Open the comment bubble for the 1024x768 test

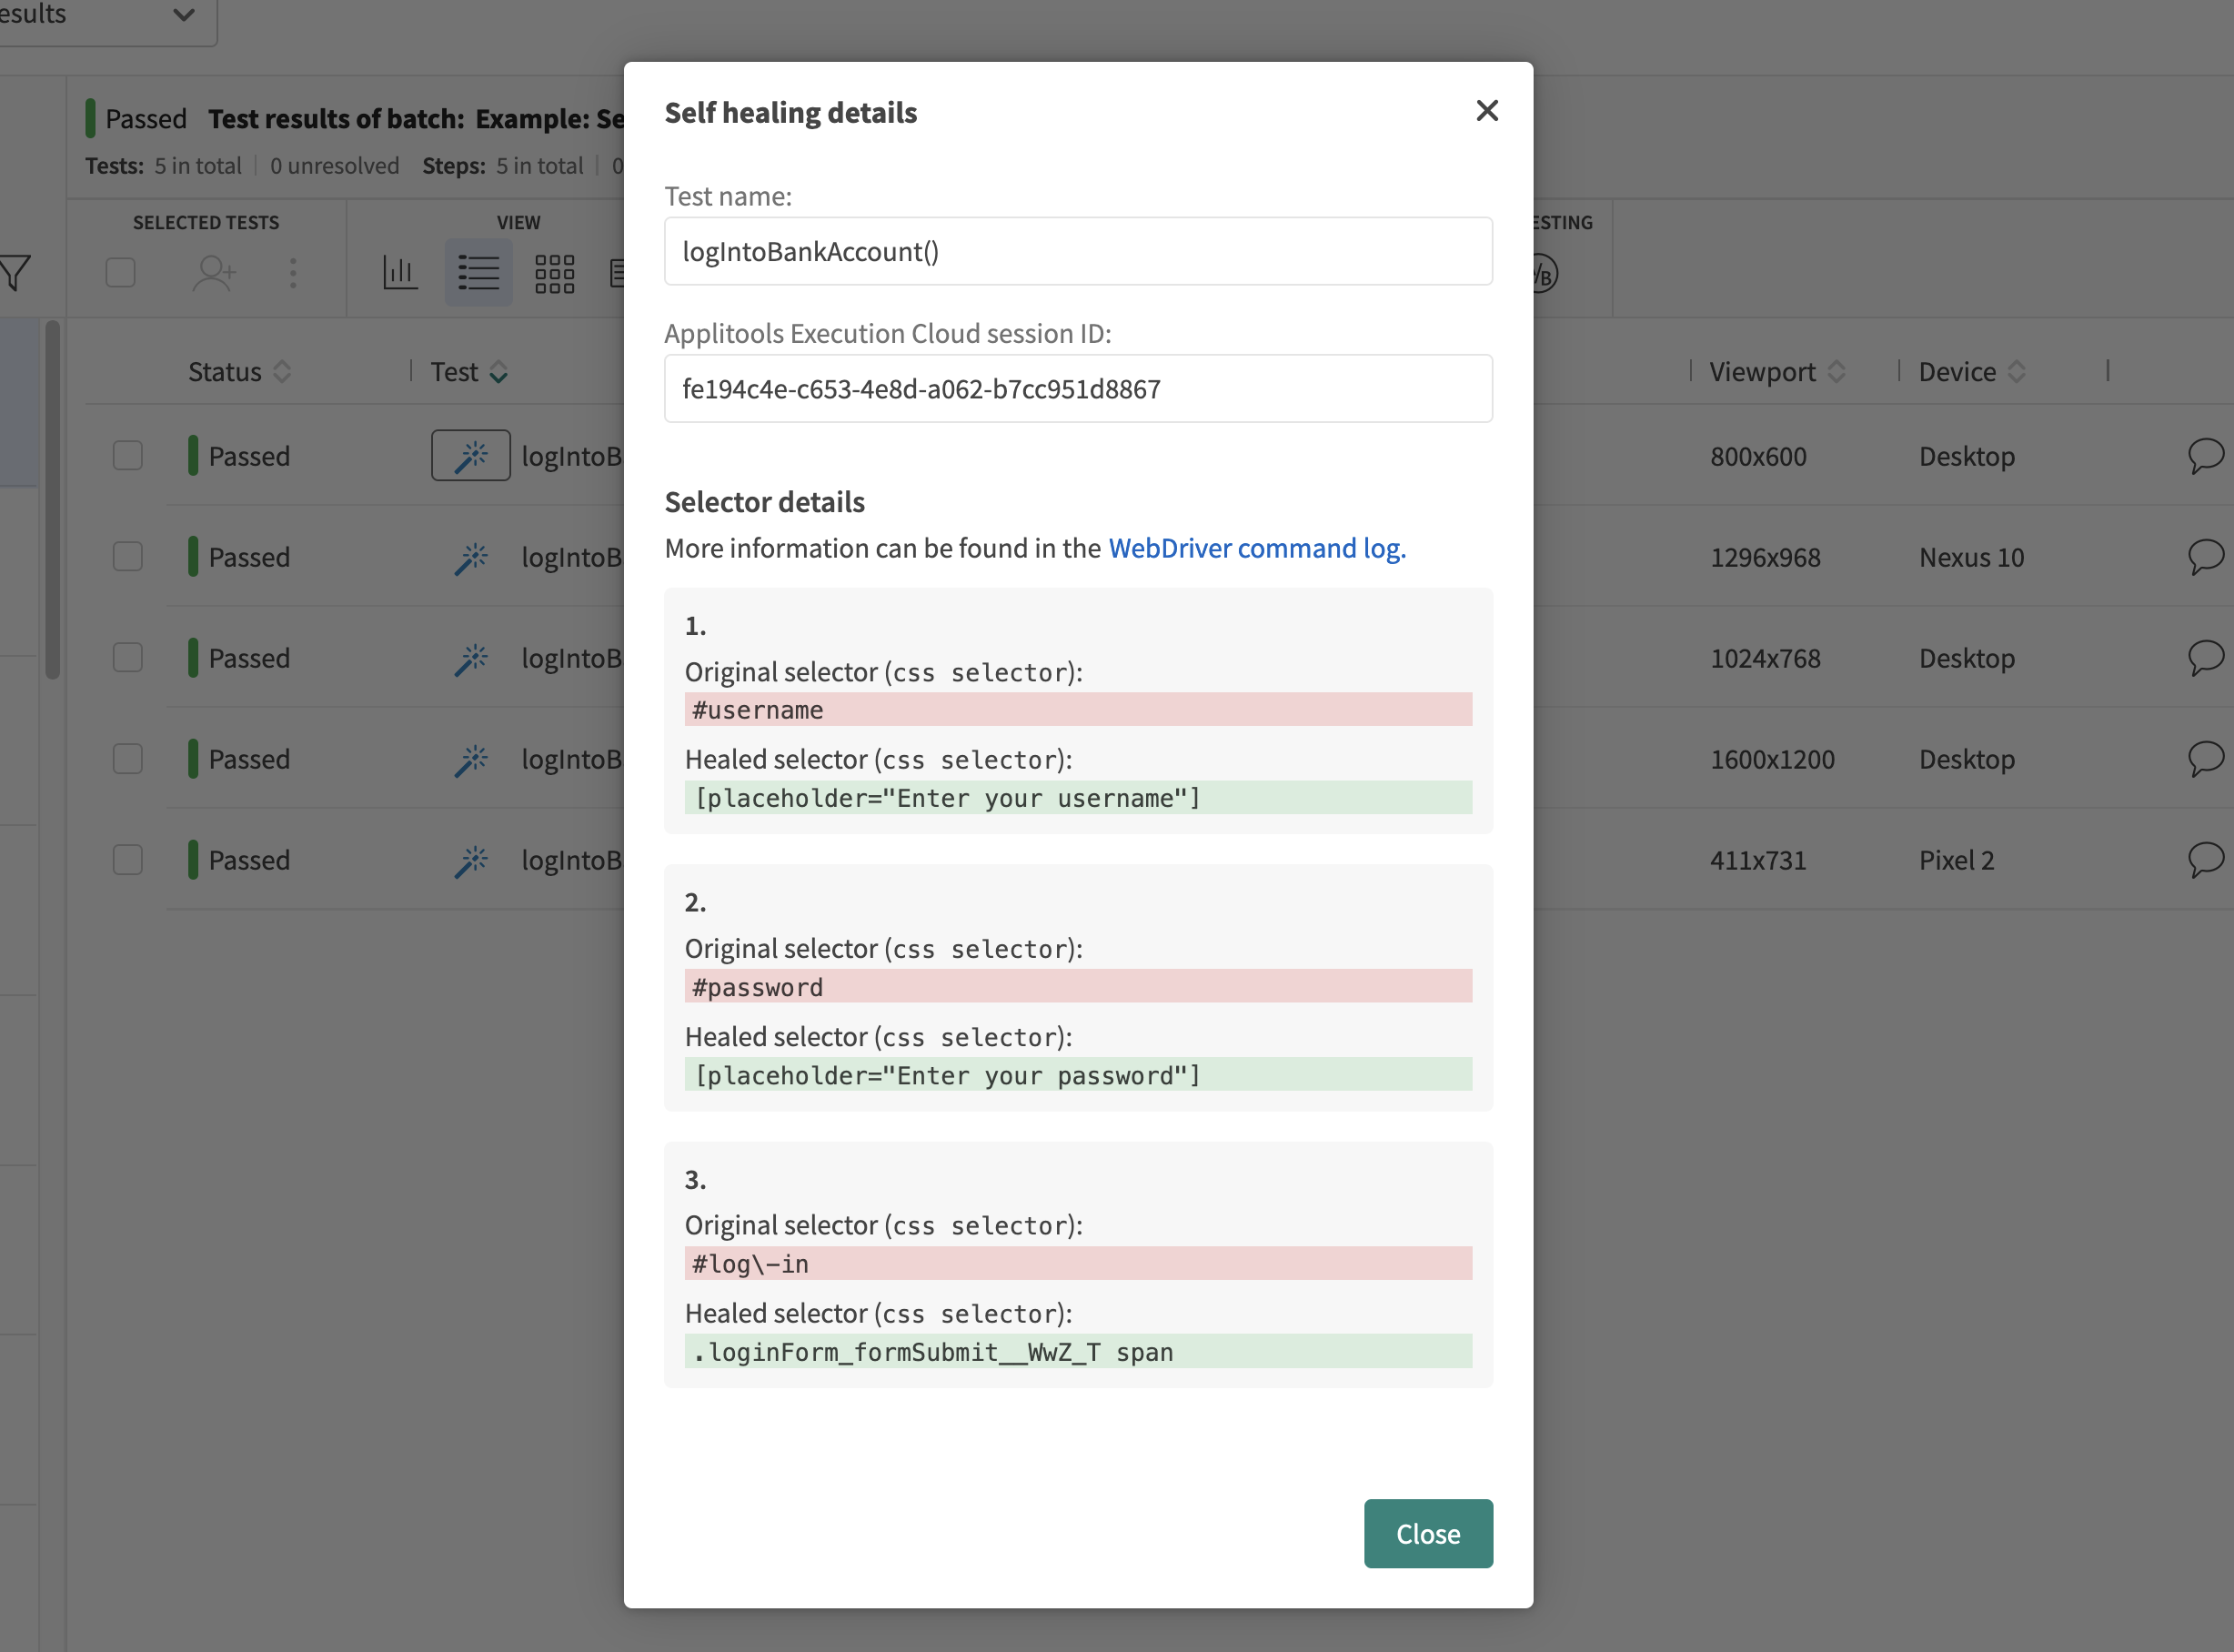(x=2205, y=658)
